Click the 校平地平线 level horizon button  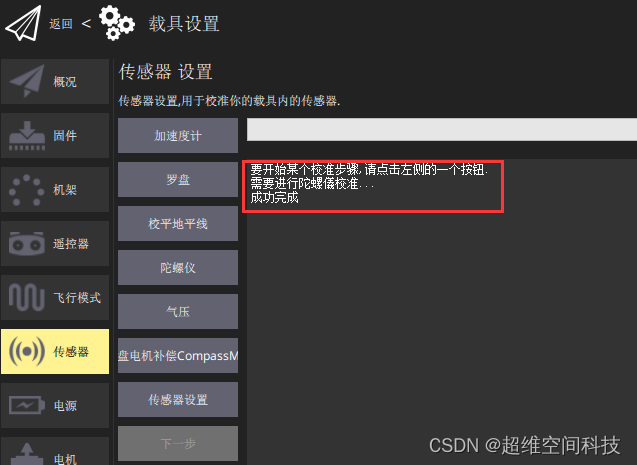178,223
